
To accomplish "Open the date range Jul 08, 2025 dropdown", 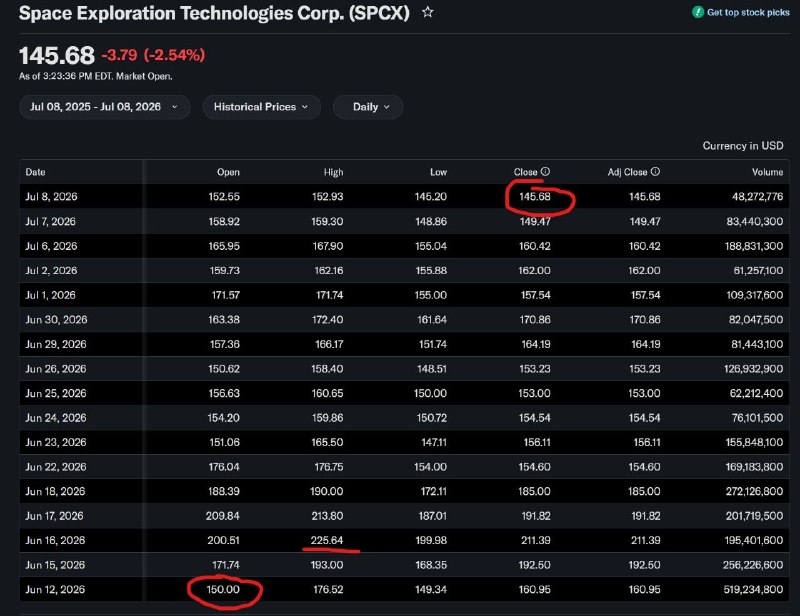I will tap(105, 107).
